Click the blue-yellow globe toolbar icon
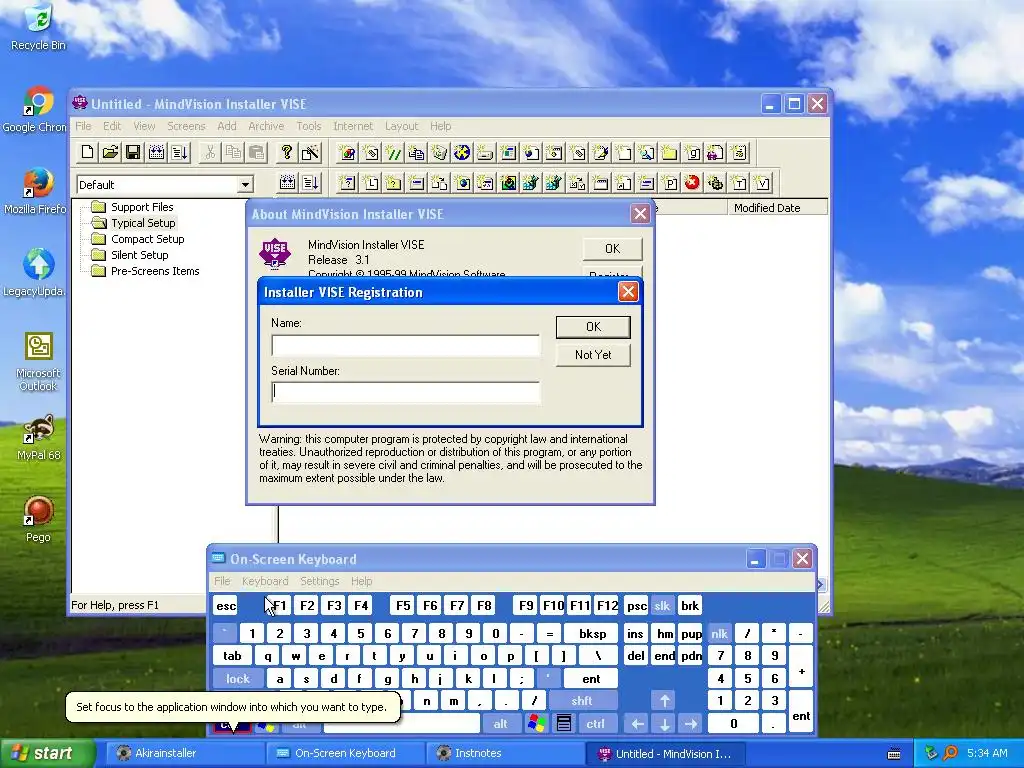This screenshot has width=1024, height=768. 462,153
